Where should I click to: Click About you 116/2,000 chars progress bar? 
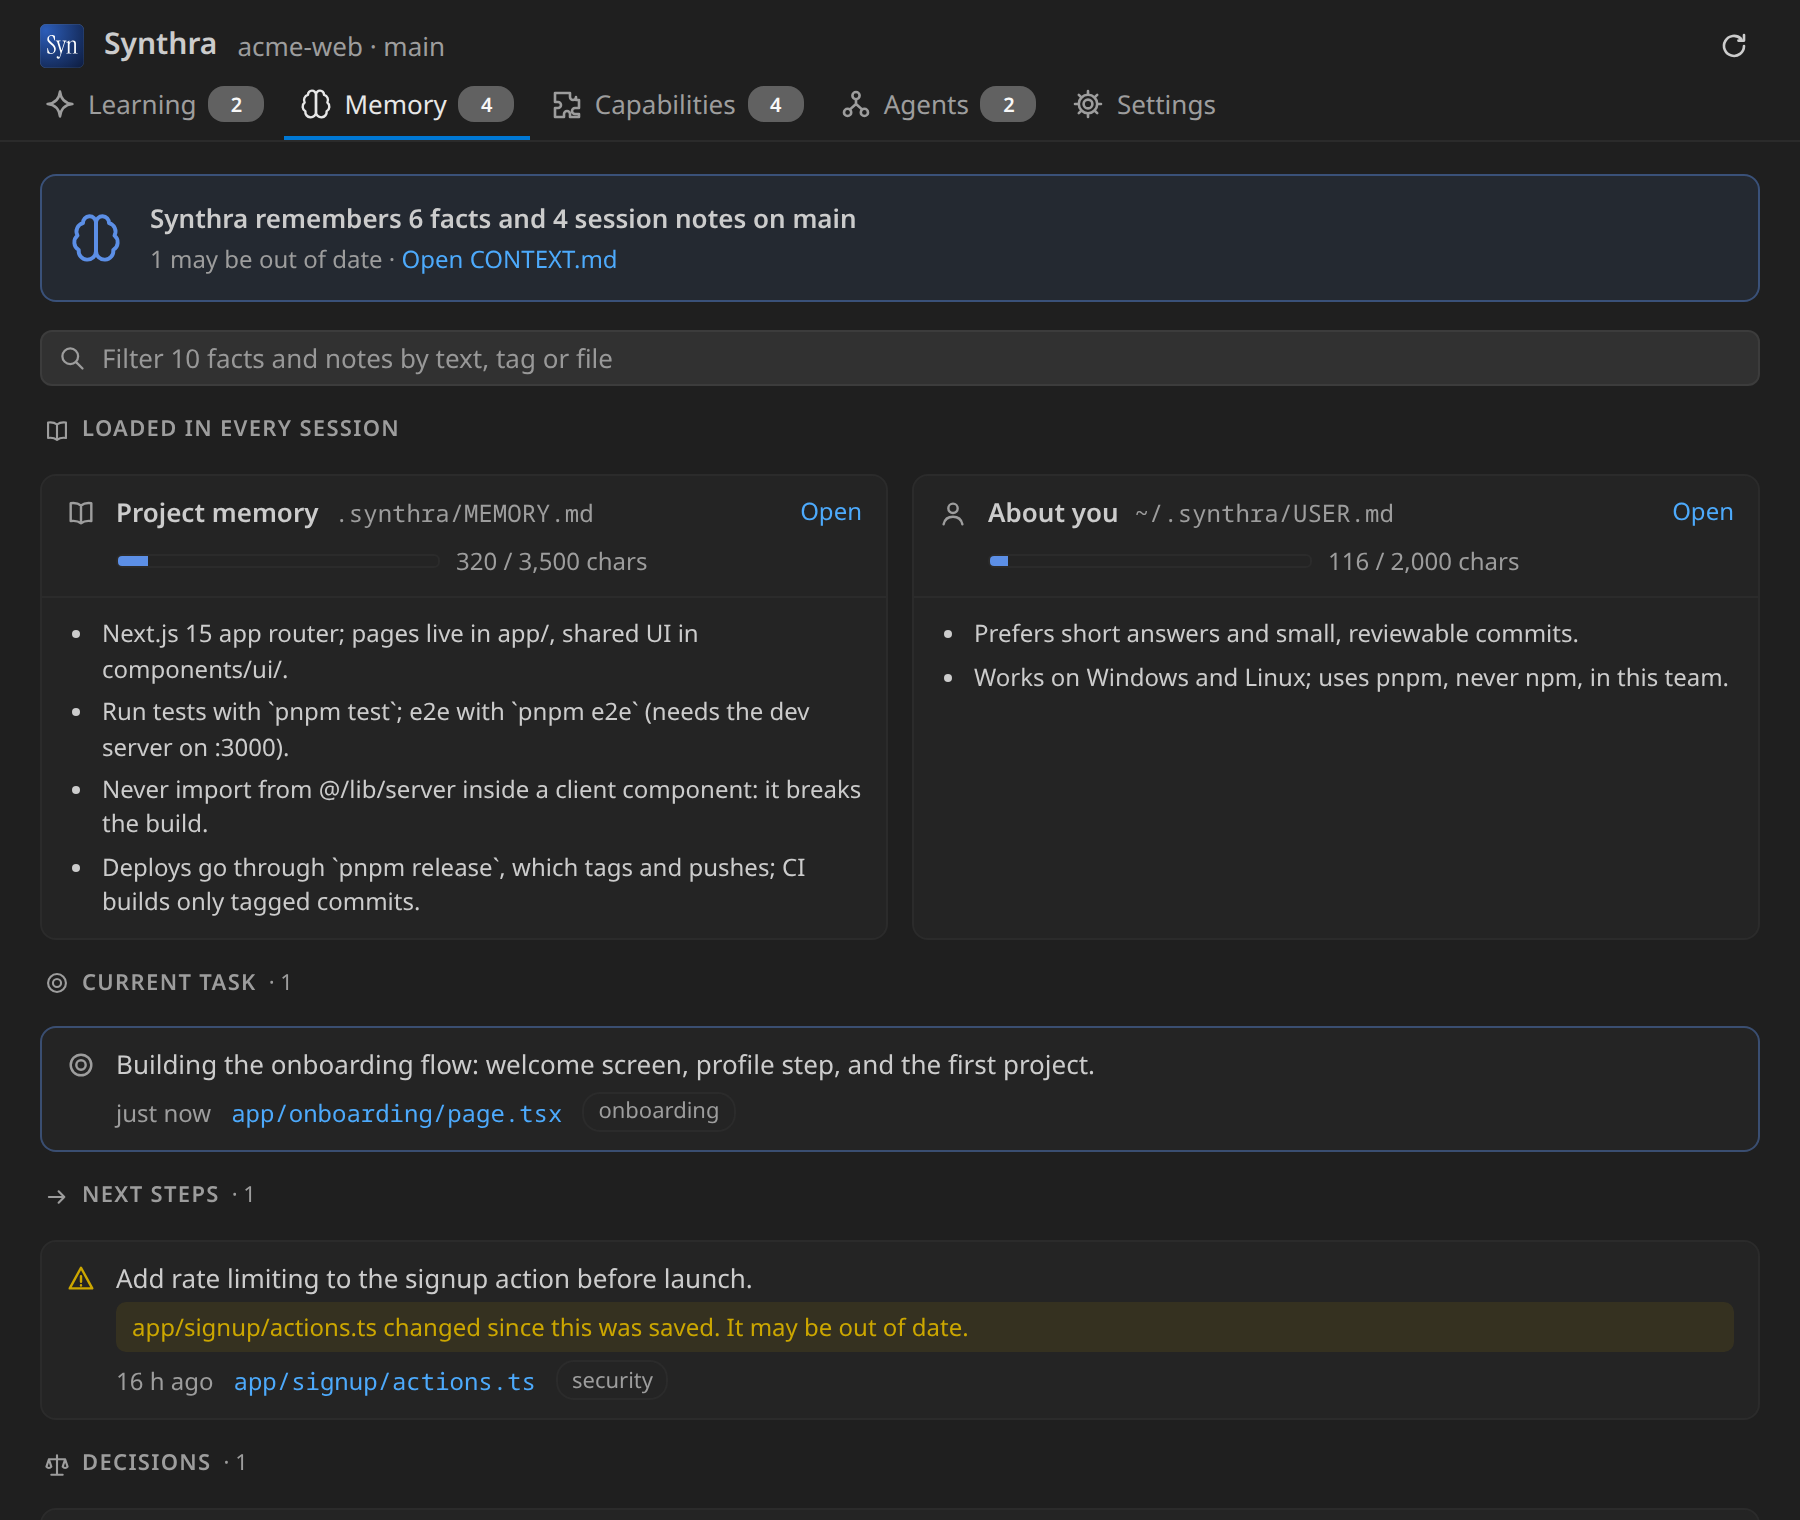[x=1150, y=561]
